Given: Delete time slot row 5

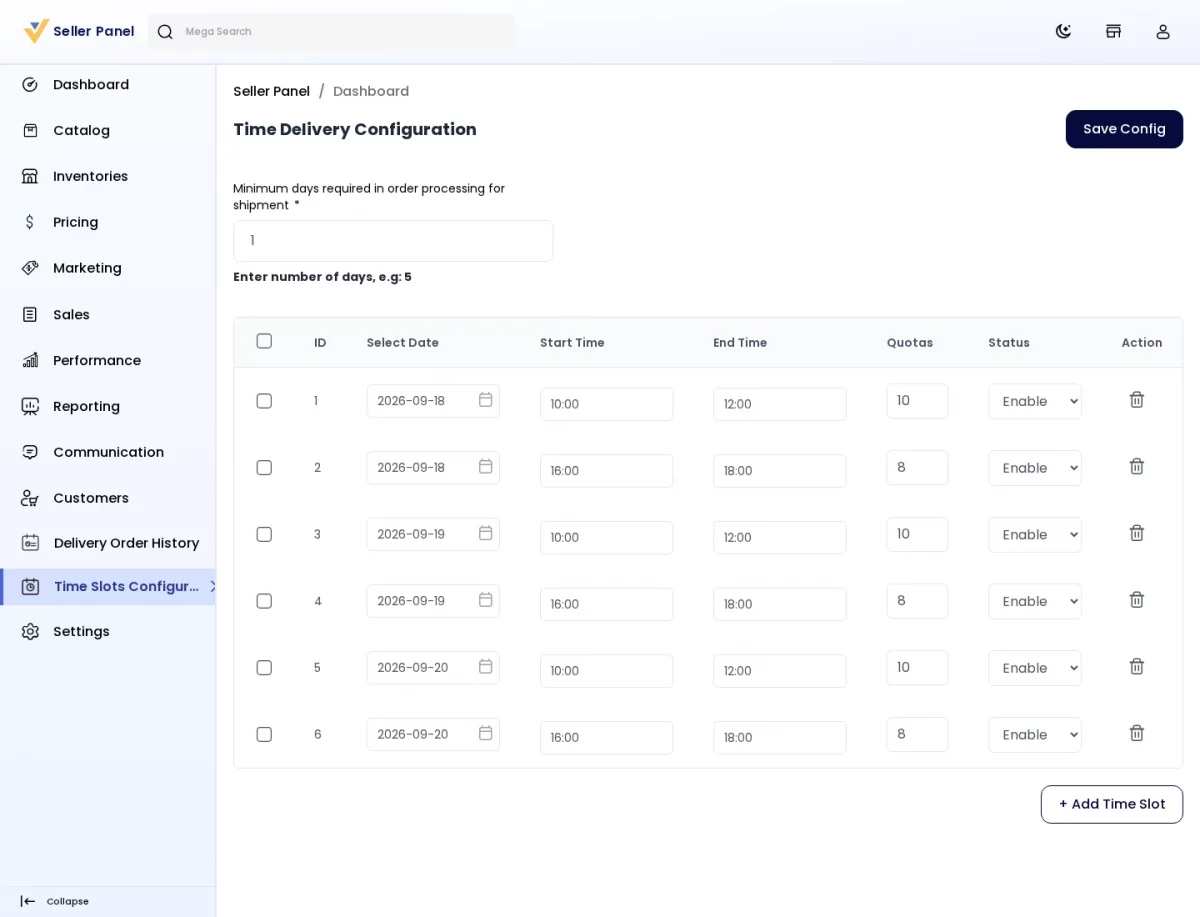Looking at the screenshot, I should coord(1137,667).
